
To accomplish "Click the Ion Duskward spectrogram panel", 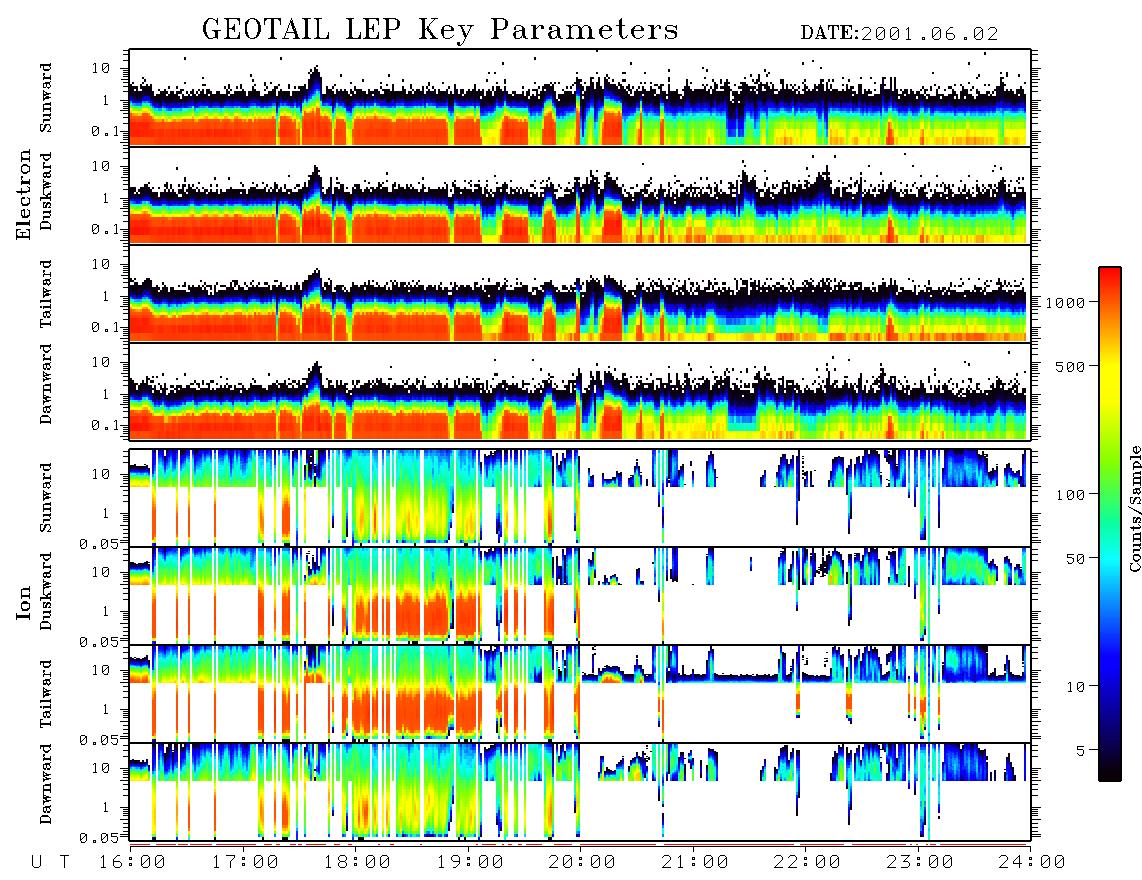I will point(580,595).
